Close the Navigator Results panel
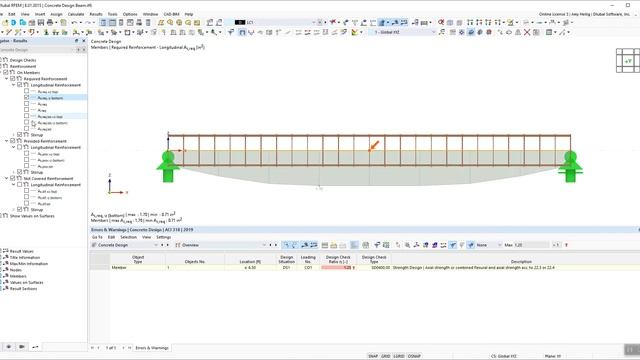Screen dimensions: 640x360 84,41
